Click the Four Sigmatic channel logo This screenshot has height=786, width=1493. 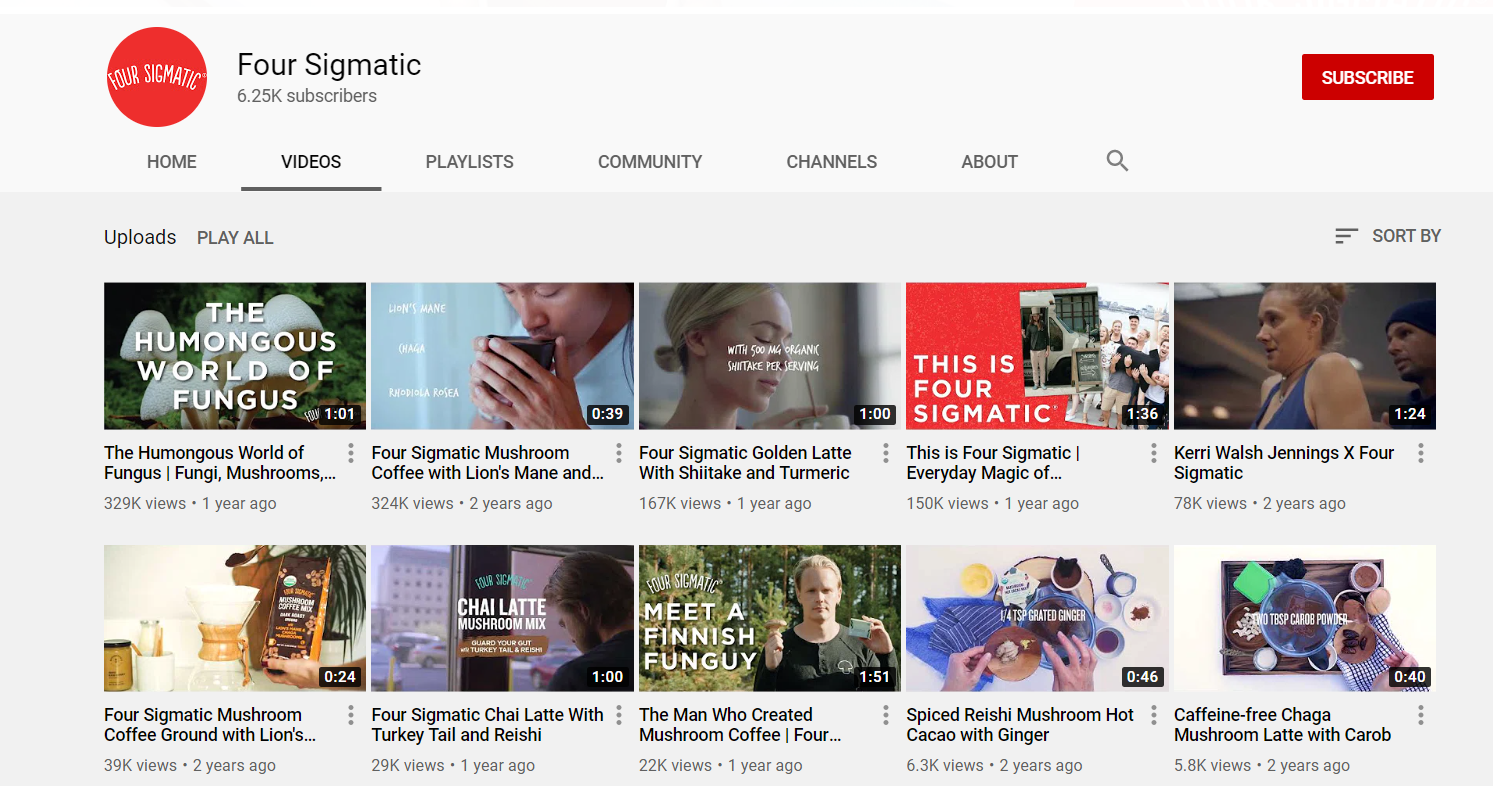point(157,78)
